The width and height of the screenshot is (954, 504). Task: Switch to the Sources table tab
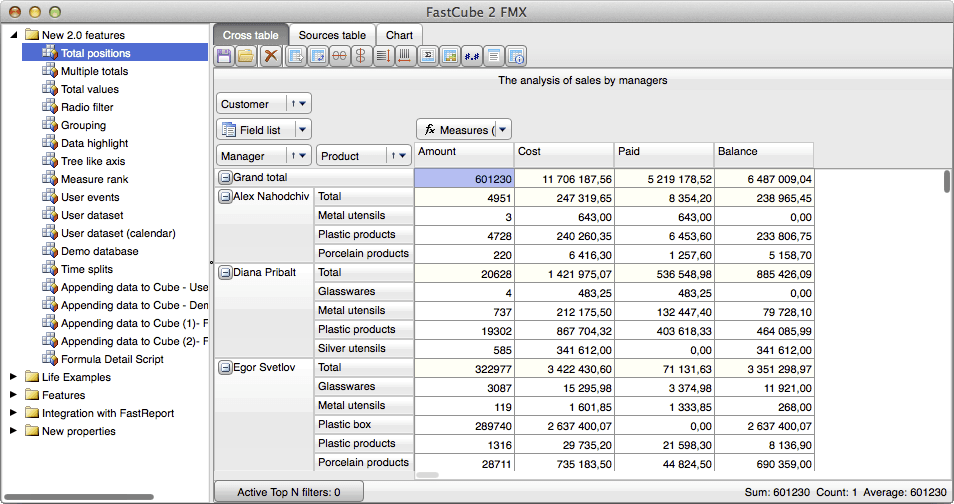pos(332,35)
